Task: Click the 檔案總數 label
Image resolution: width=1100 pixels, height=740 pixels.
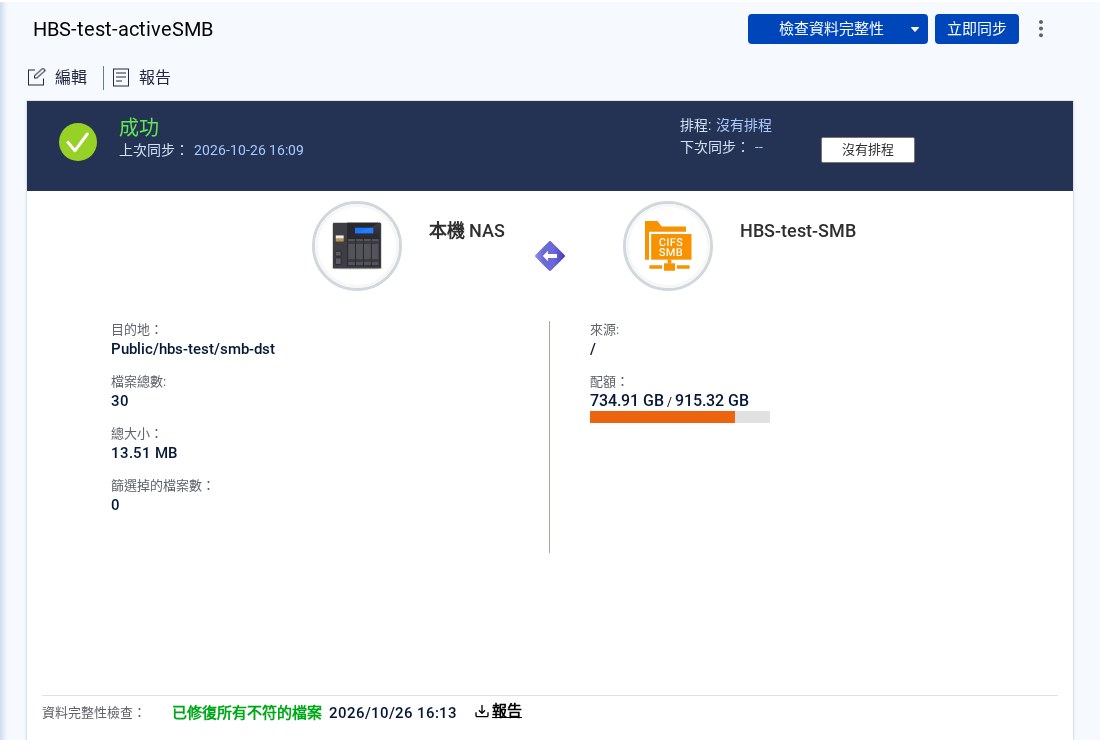Action: click(138, 381)
